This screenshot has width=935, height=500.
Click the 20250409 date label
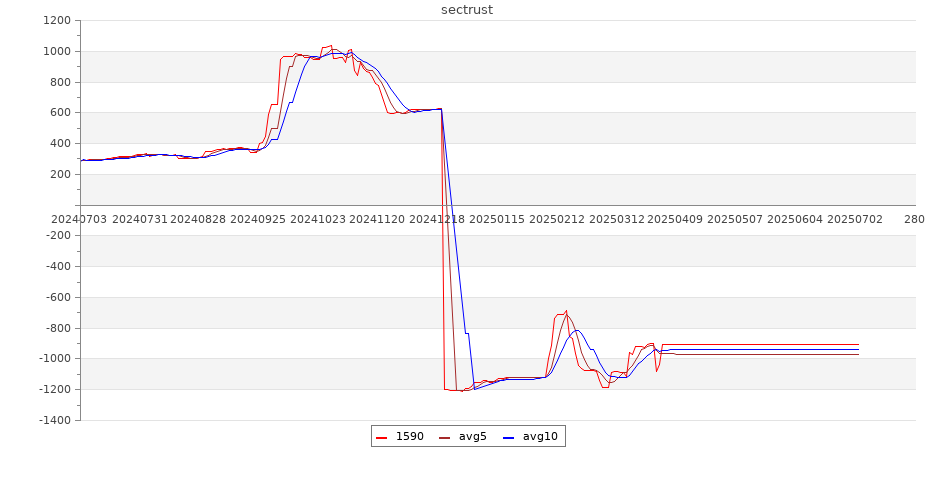(x=676, y=219)
